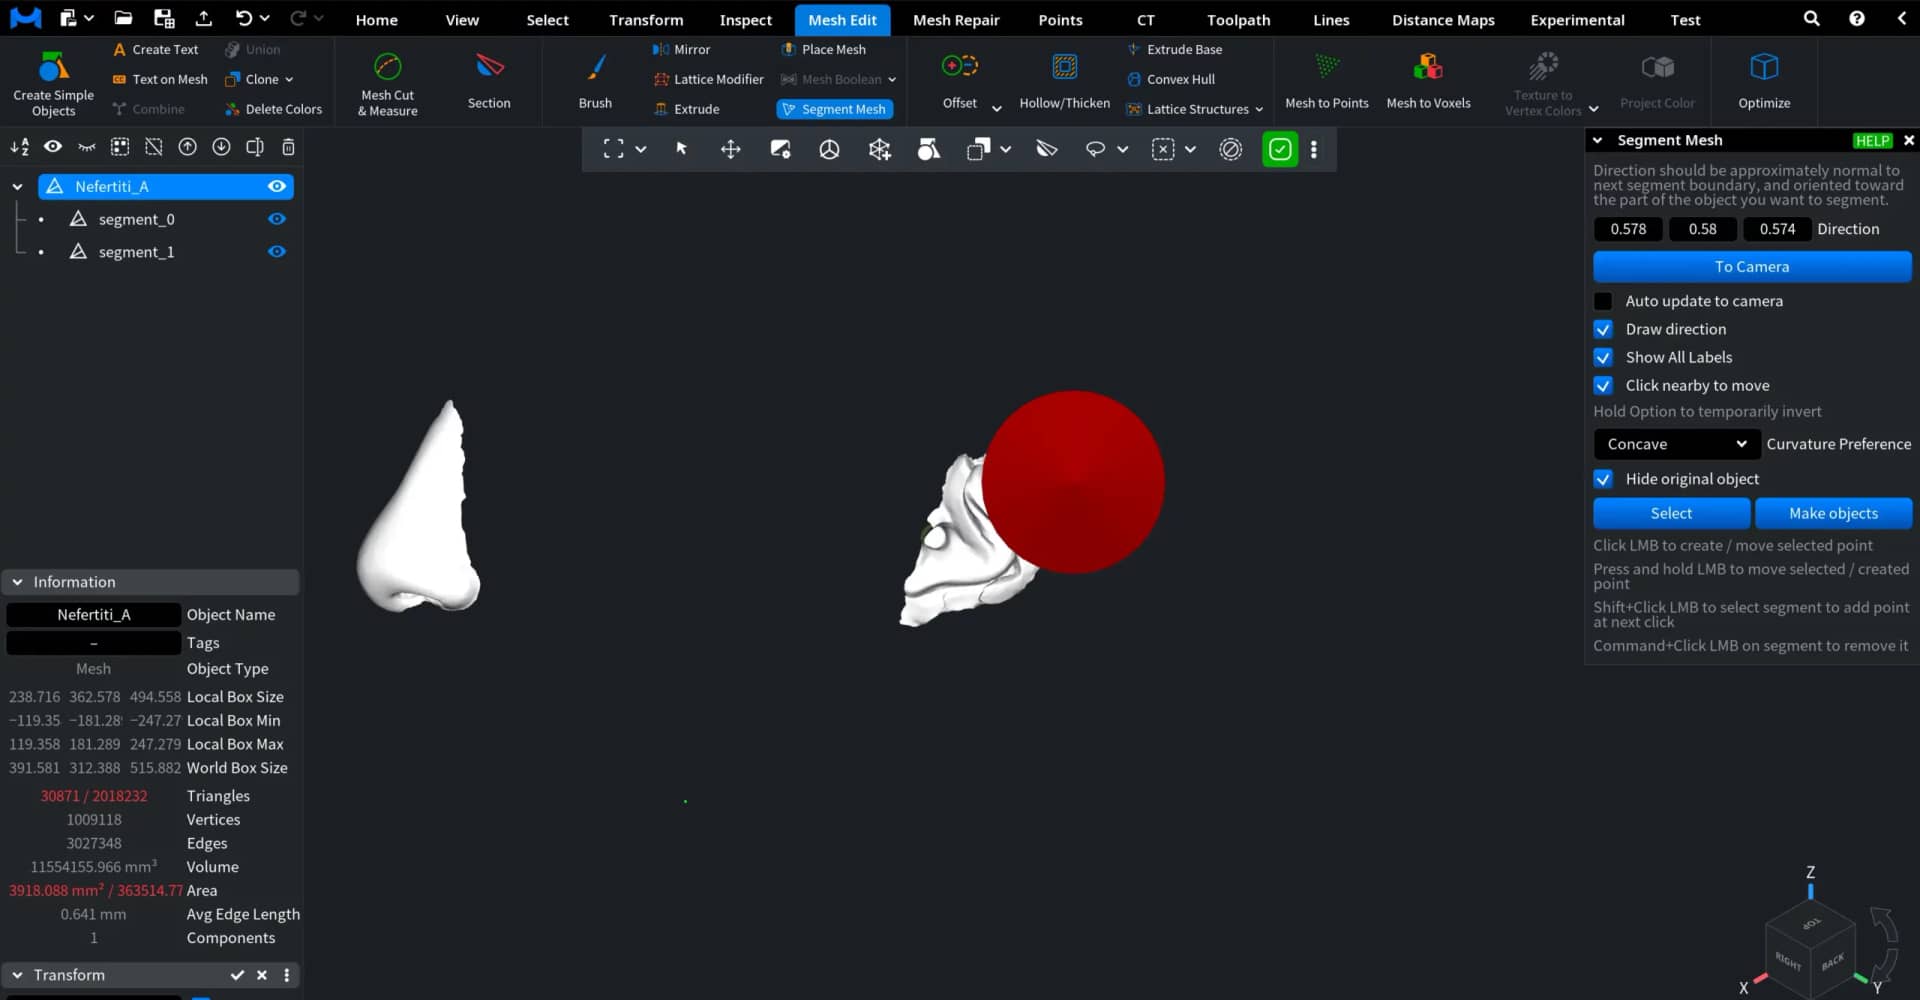Switch to the Mesh Repair tab
This screenshot has height=1000, width=1920.
(x=956, y=19)
